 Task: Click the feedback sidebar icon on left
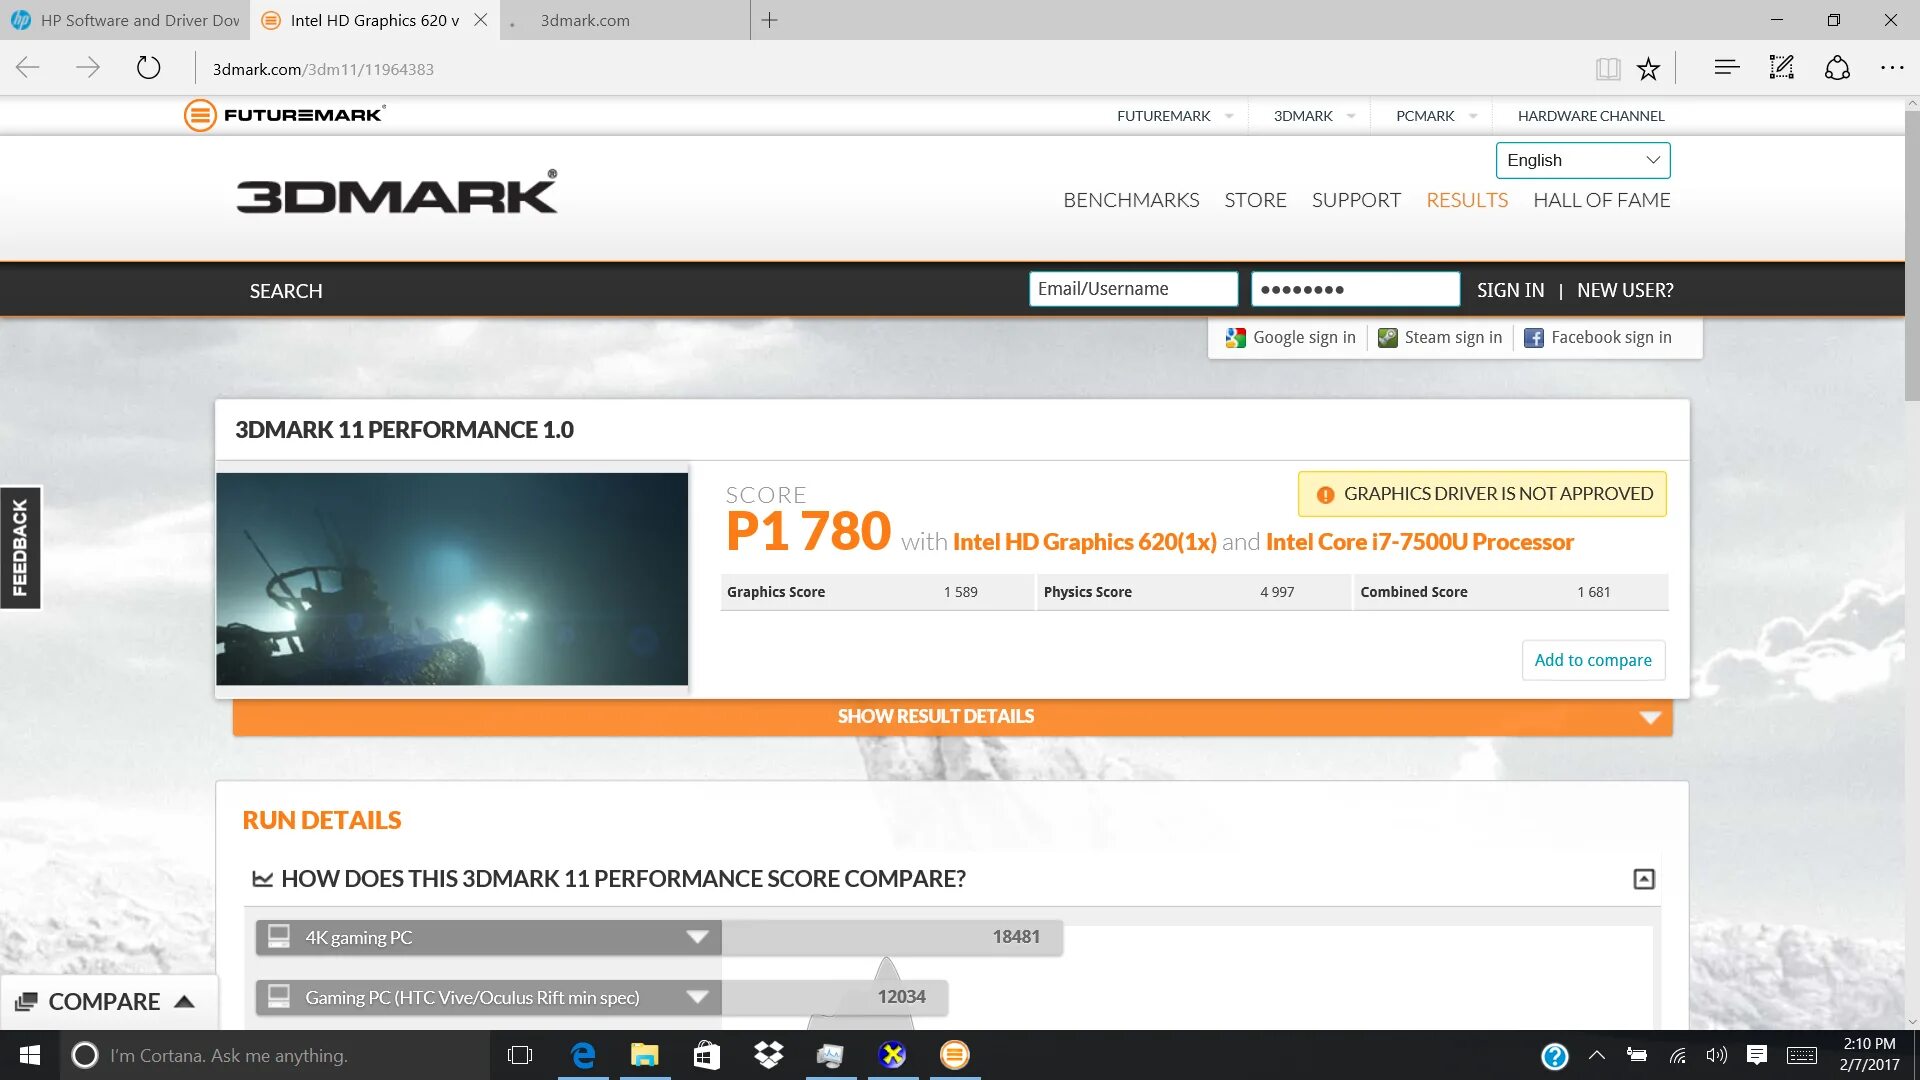pos(18,546)
